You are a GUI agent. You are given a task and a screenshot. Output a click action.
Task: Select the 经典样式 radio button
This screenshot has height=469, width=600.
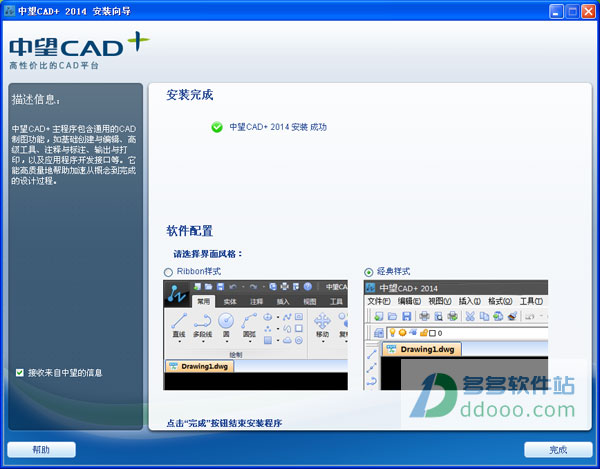click(x=368, y=272)
